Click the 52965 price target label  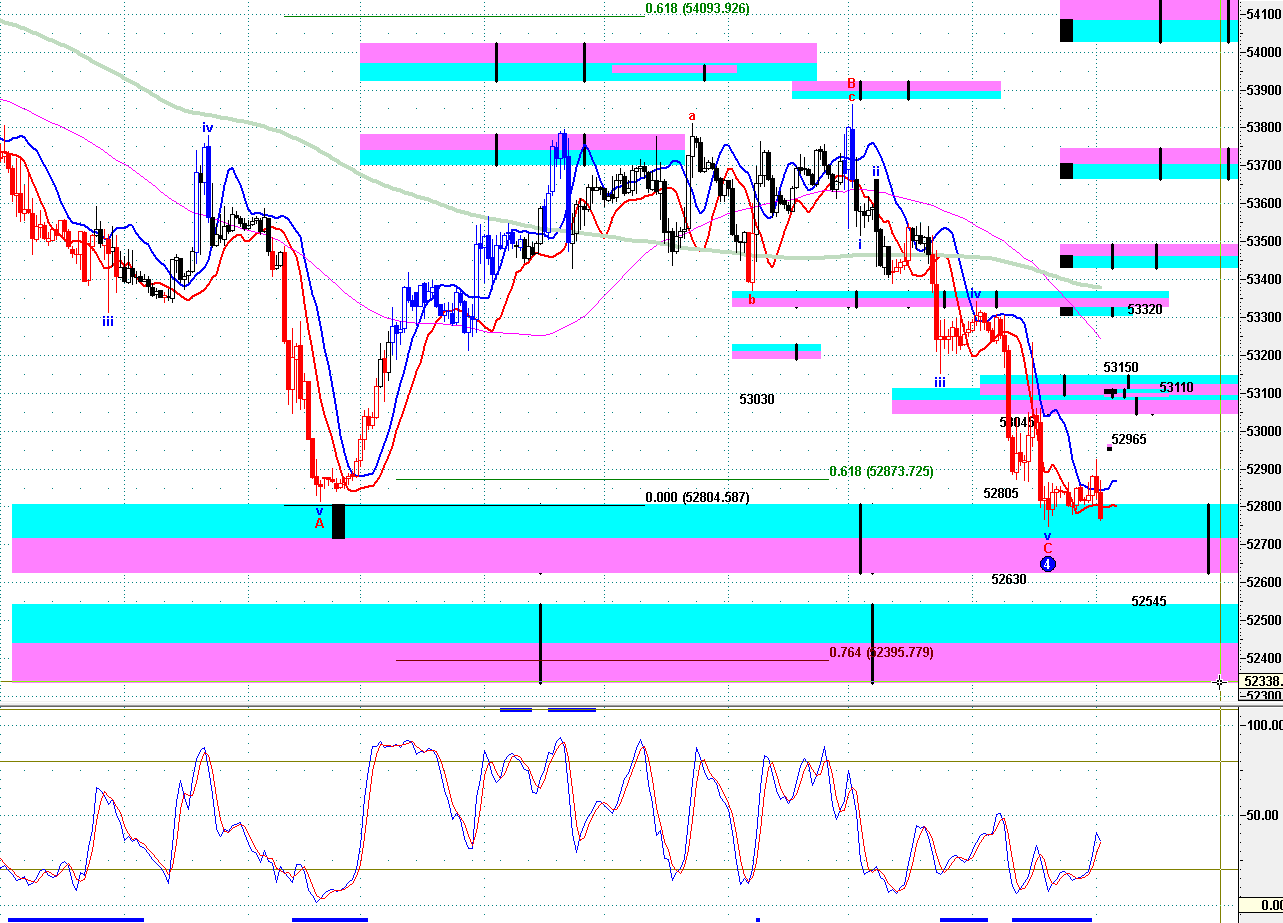pos(1129,439)
